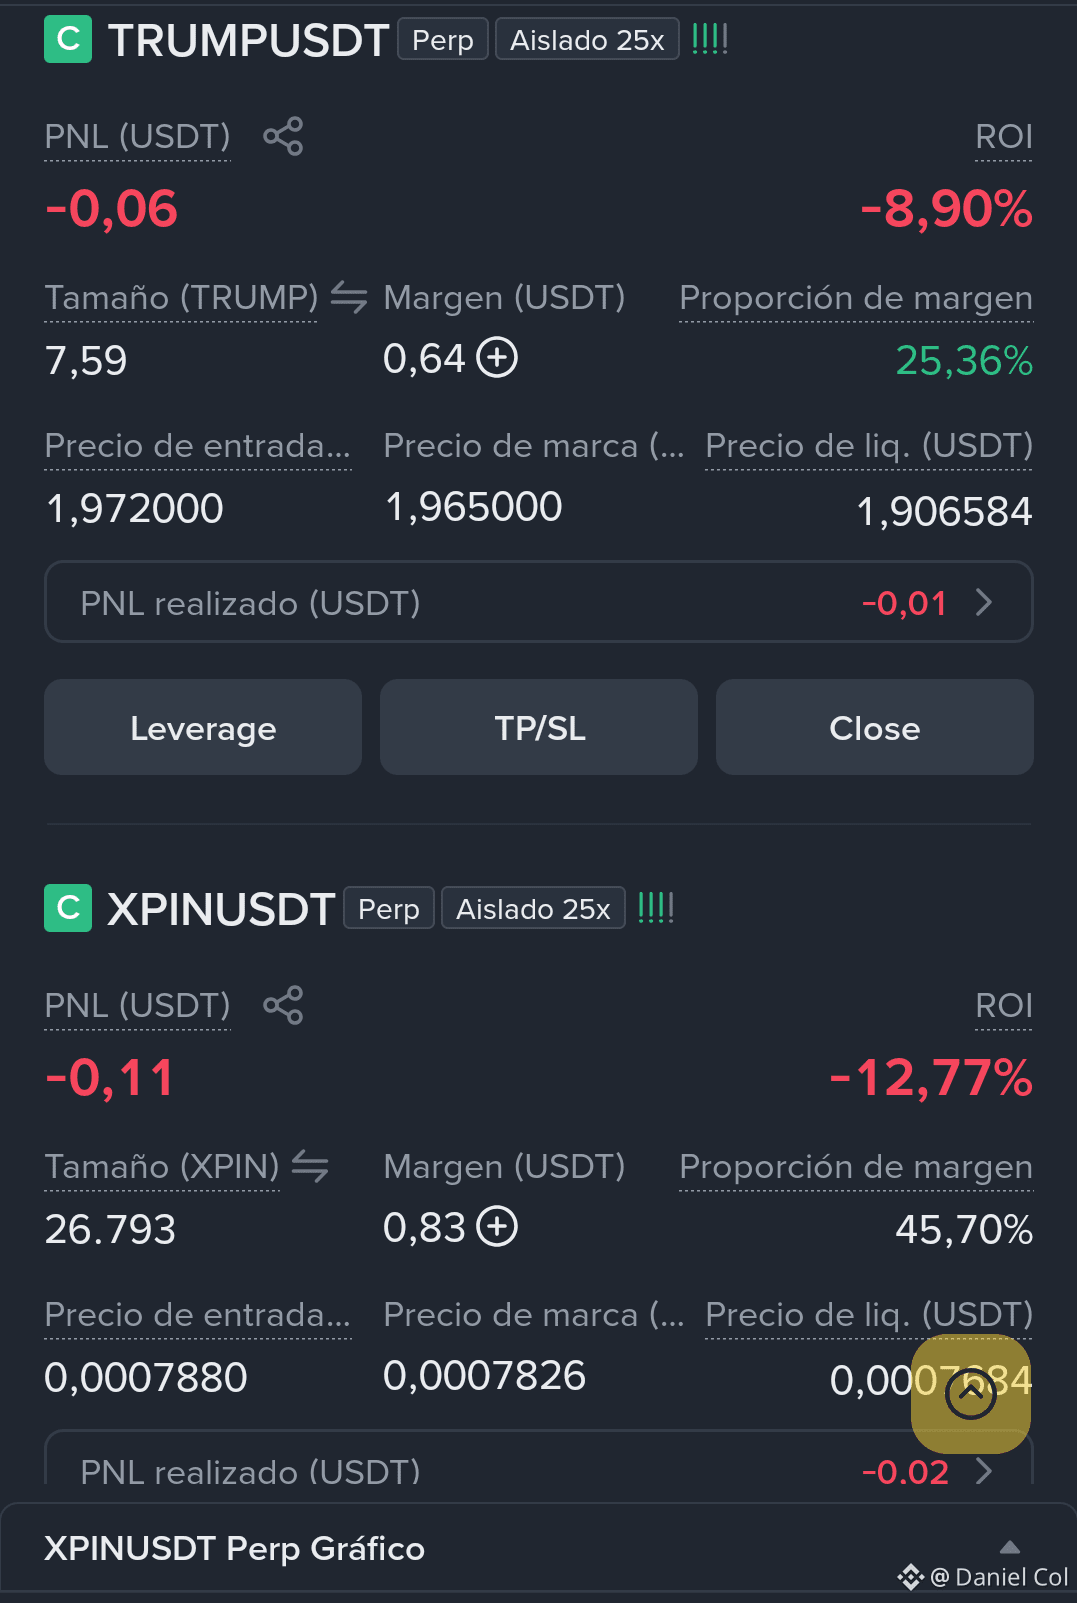The height and width of the screenshot is (1603, 1077).
Task: Open Leverage settings for TRUMPUSDT
Action: click(203, 727)
